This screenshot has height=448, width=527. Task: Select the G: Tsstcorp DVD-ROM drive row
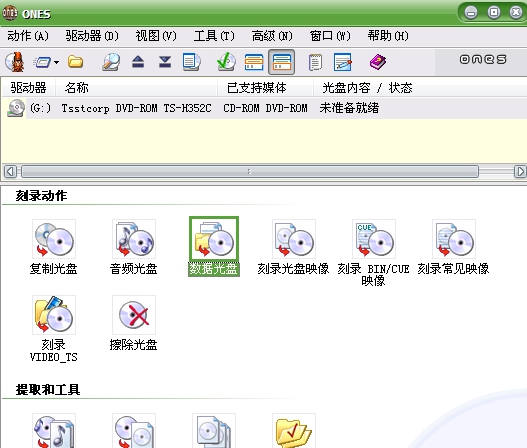[x=264, y=108]
